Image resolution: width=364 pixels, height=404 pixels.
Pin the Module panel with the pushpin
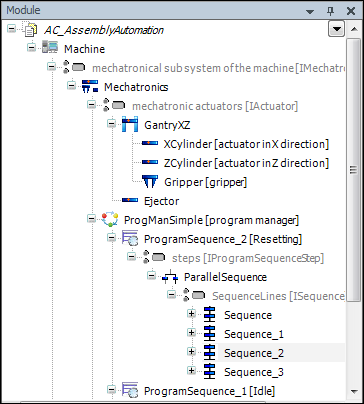point(330,11)
